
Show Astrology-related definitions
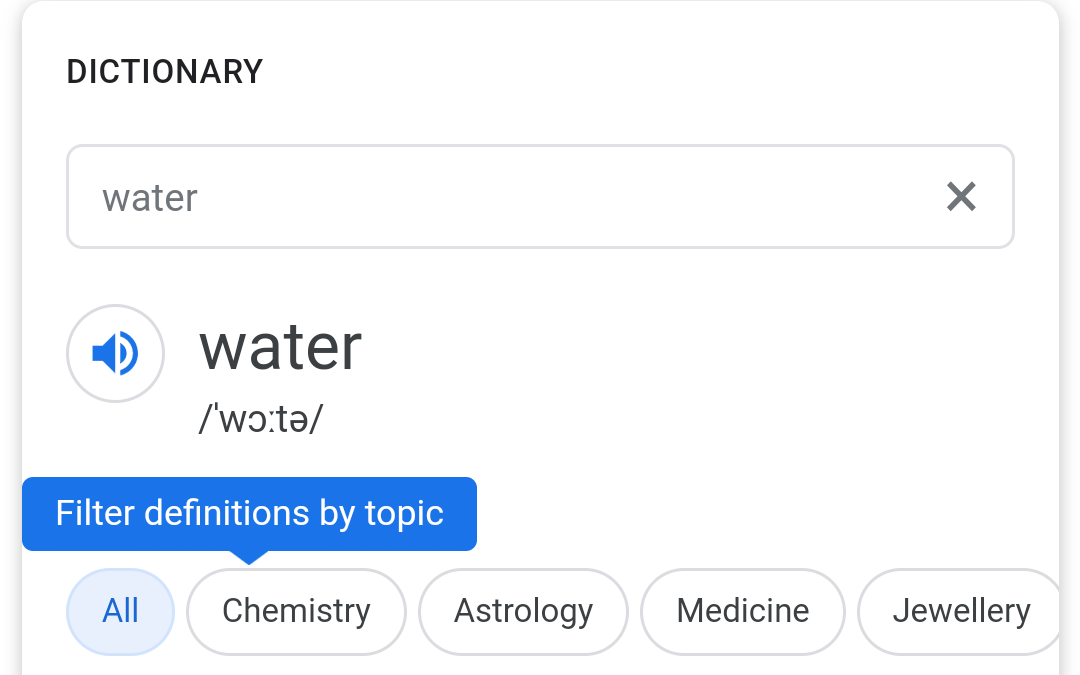coord(523,611)
